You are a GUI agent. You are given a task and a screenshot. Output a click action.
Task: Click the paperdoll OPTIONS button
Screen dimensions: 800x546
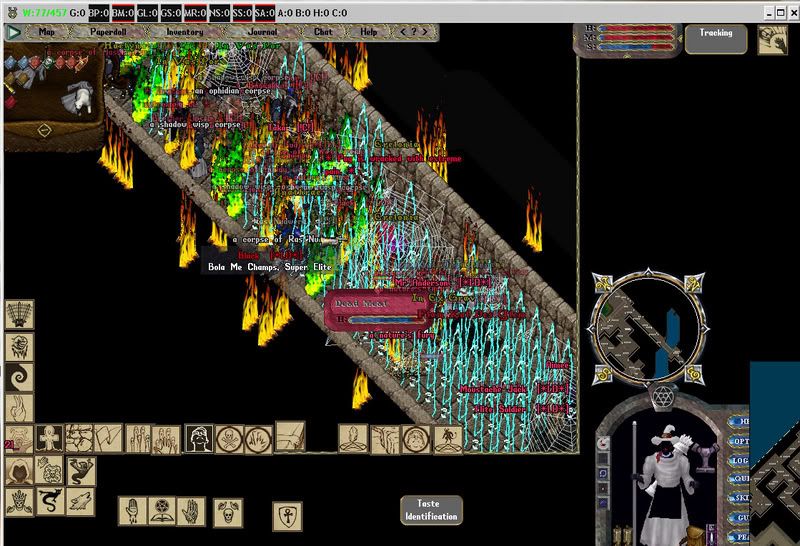[x=739, y=441]
